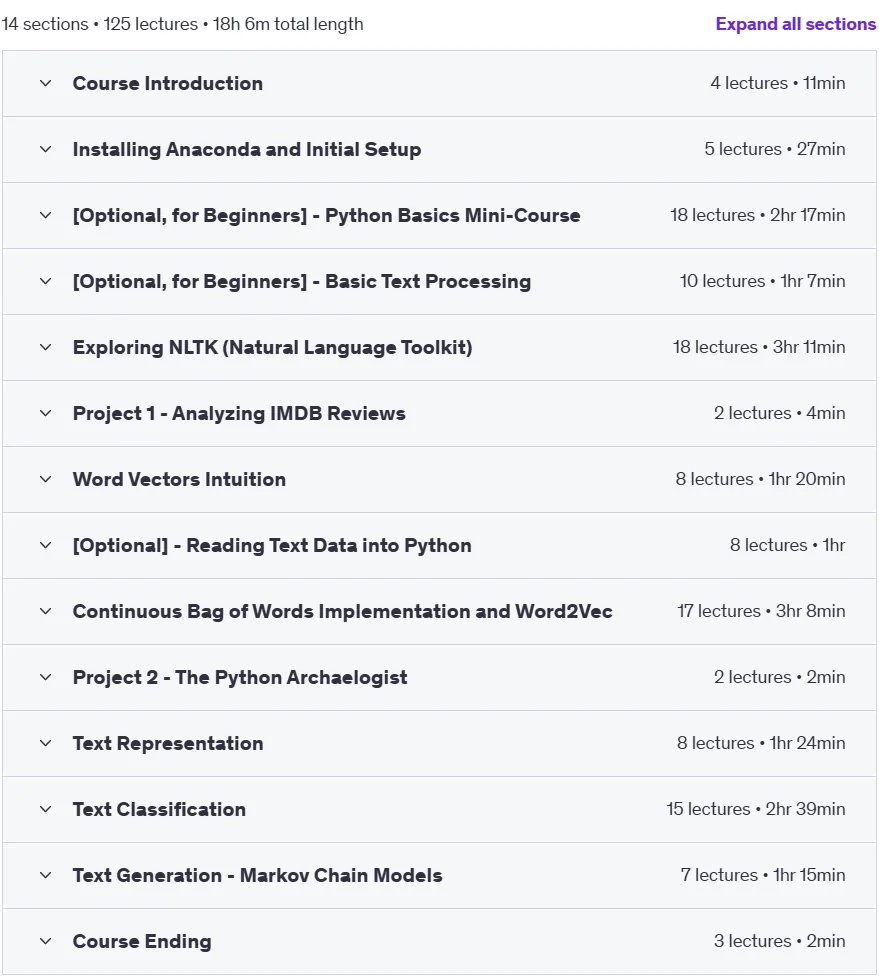Viewport: 879px width, 977px height.
Task: Click Project 2 Python Archaelogist chevron
Action: tap(45, 678)
